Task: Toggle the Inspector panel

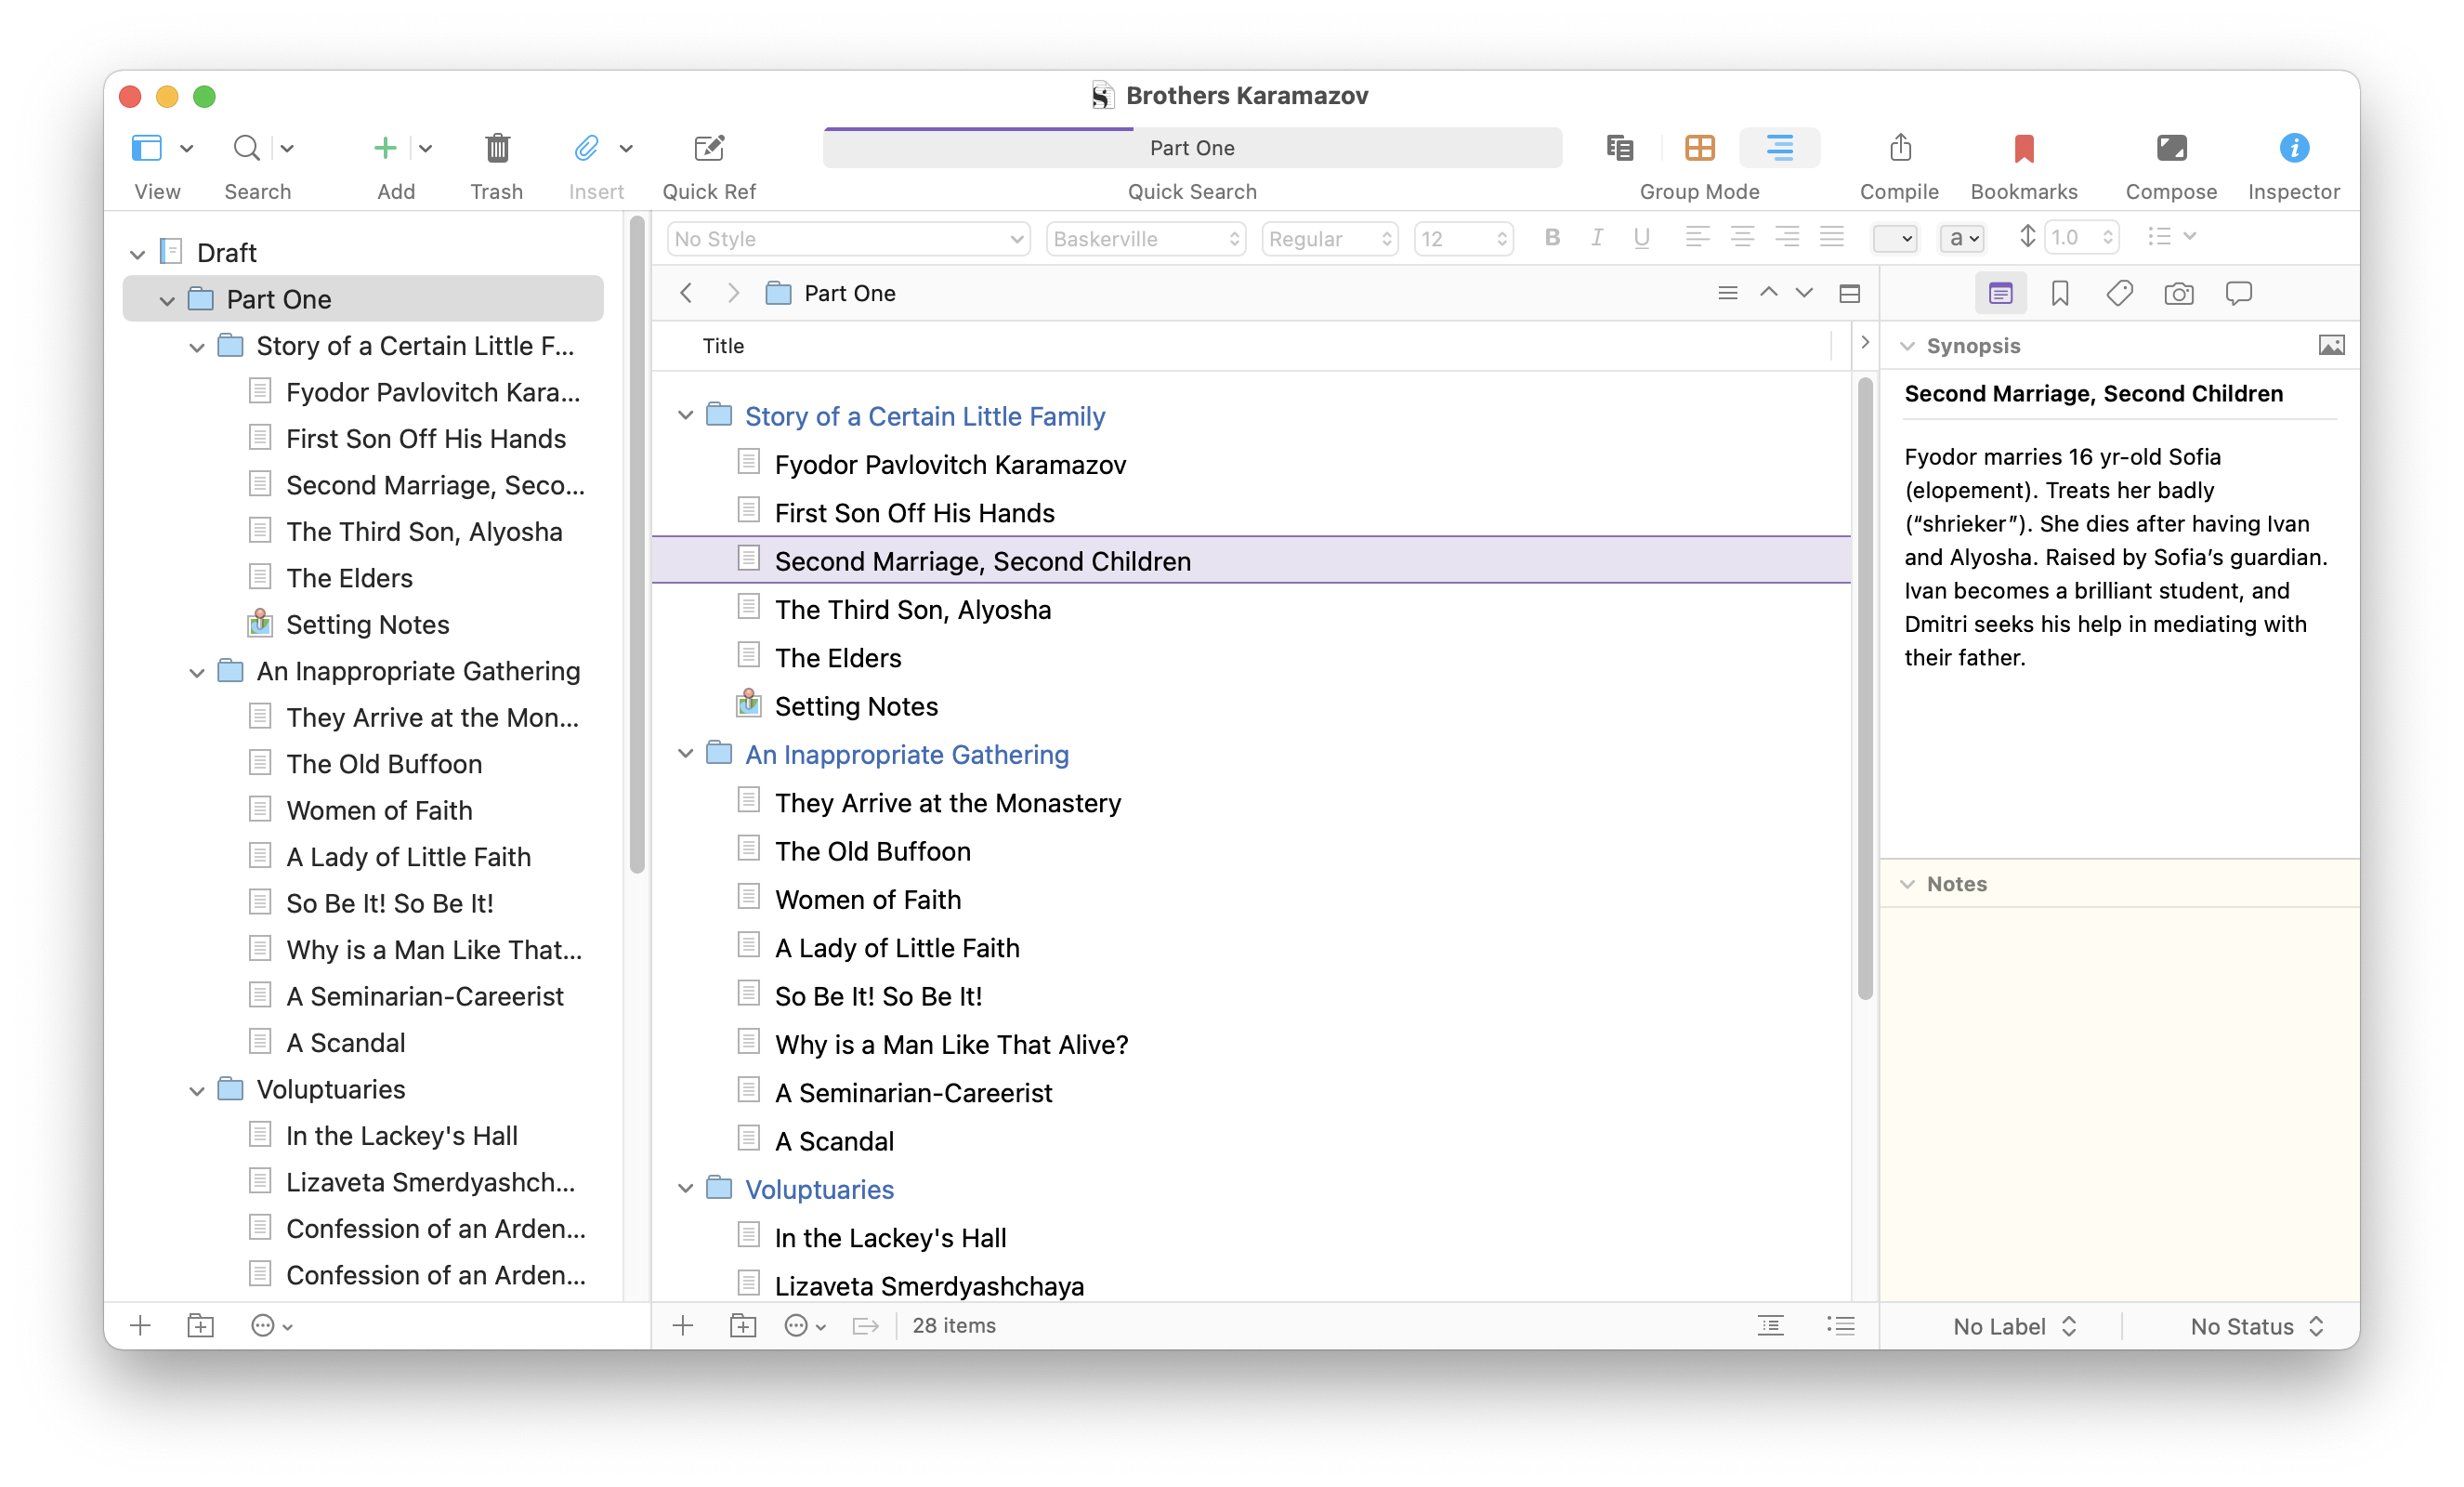Action: point(2293,149)
